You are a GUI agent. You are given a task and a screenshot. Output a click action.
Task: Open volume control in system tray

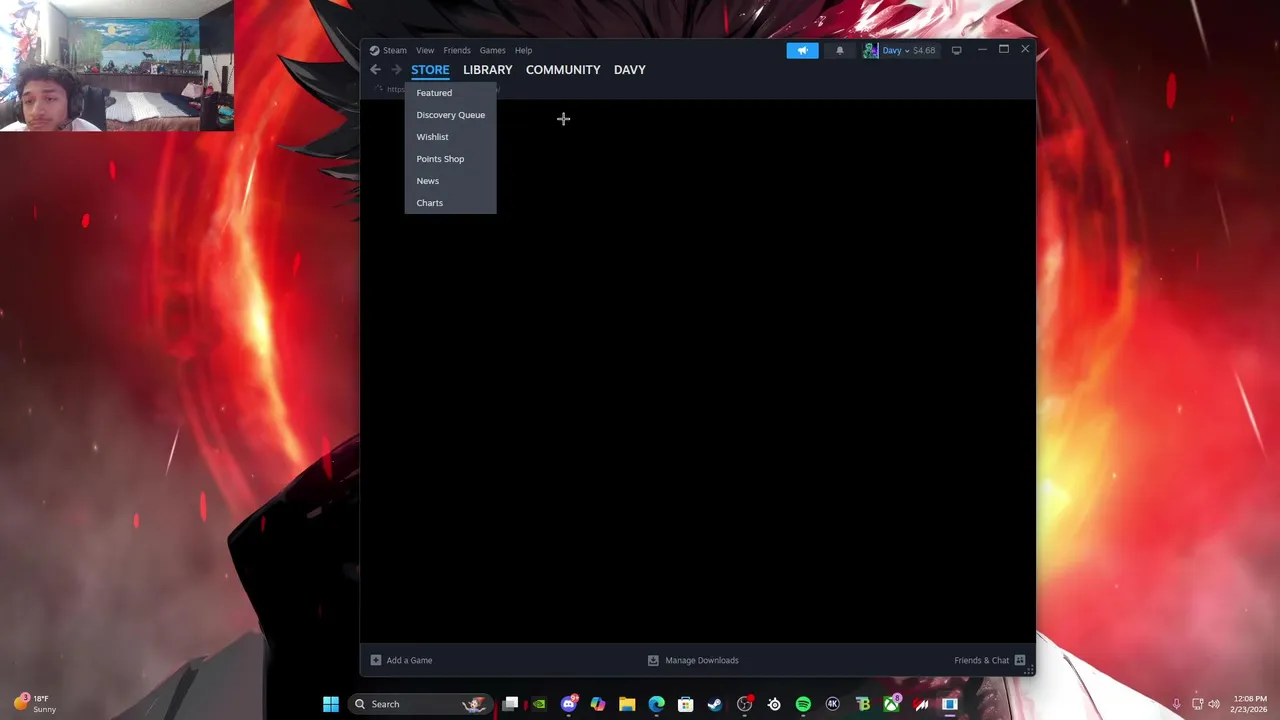point(1213,704)
